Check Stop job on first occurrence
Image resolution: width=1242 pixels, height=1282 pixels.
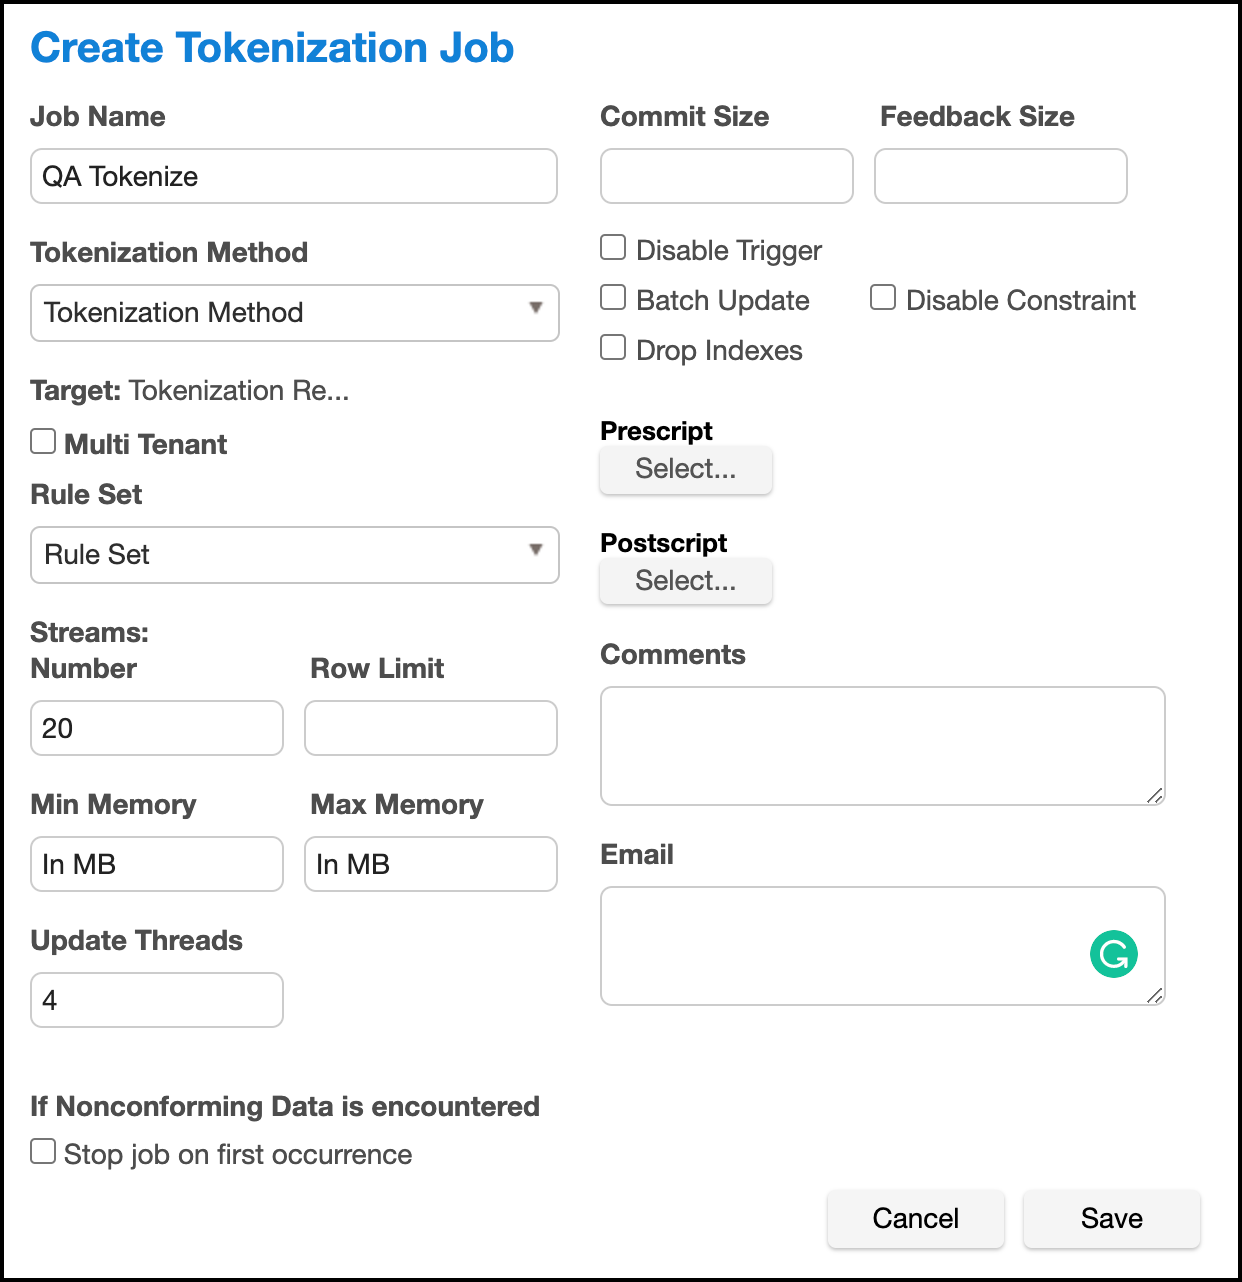(x=43, y=1152)
